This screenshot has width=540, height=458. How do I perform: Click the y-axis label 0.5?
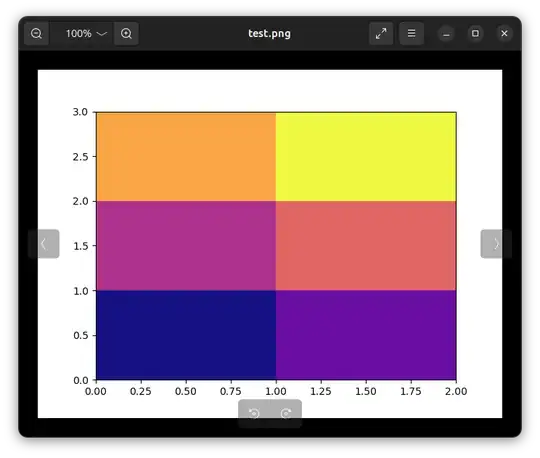[80, 335]
